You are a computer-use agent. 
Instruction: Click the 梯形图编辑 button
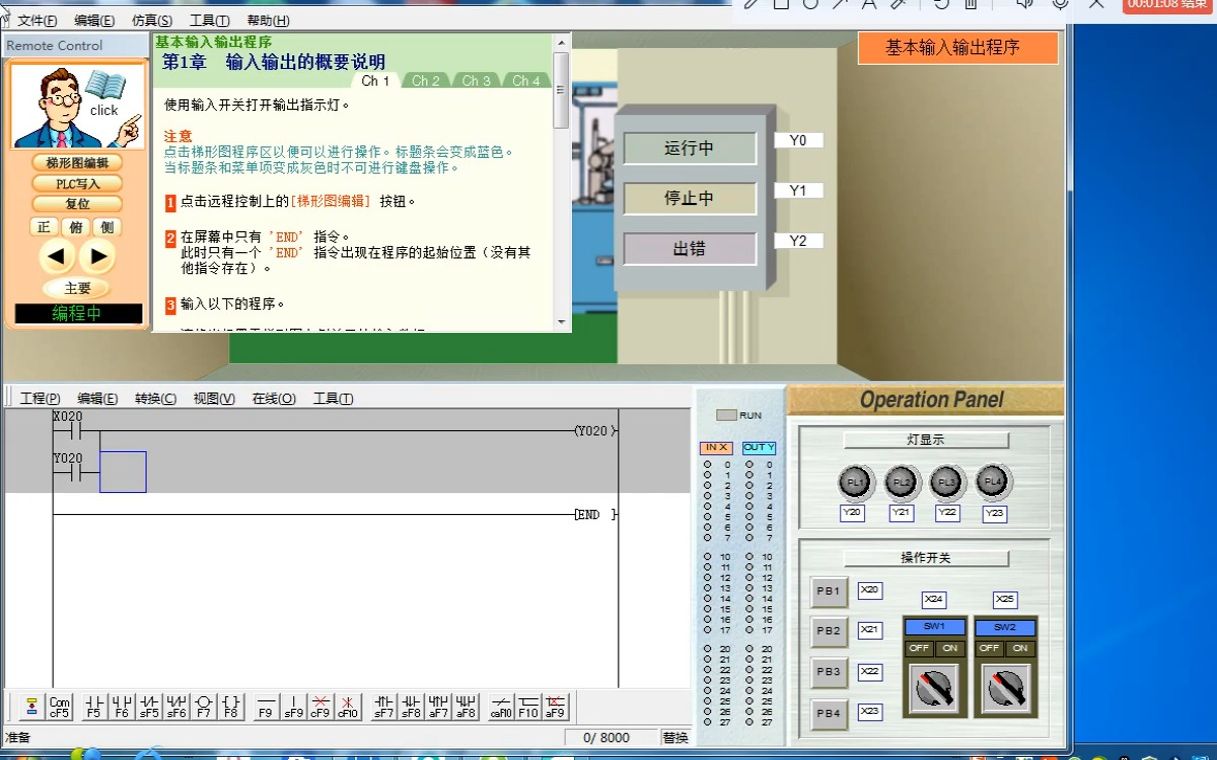pyautogui.click(x=78, y=162)
